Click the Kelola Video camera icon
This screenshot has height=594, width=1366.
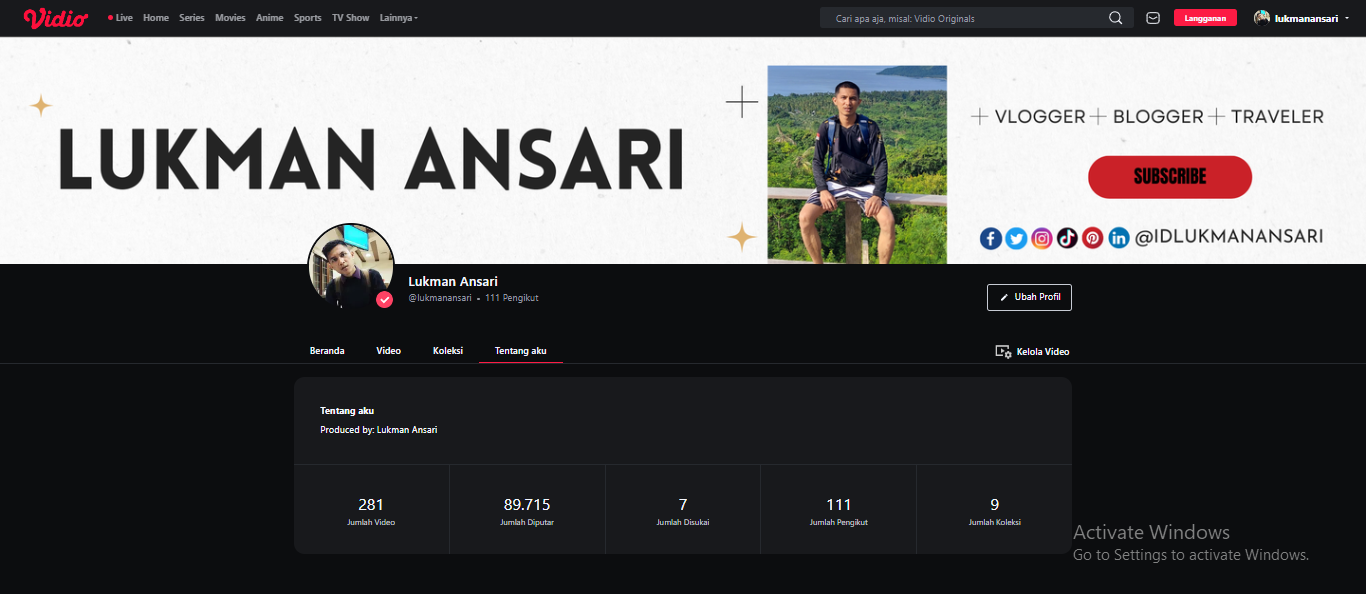coord(1003,351)
